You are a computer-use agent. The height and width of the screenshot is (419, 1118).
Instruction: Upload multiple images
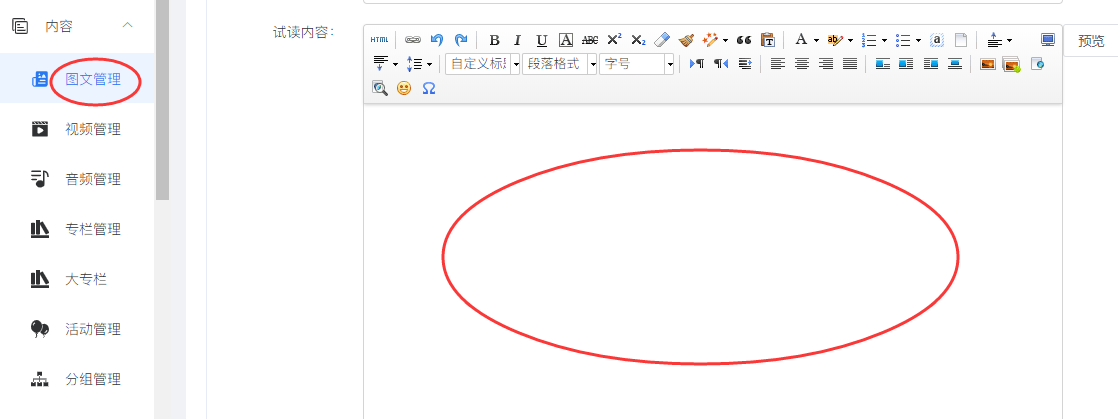(x=1012, y=64)
